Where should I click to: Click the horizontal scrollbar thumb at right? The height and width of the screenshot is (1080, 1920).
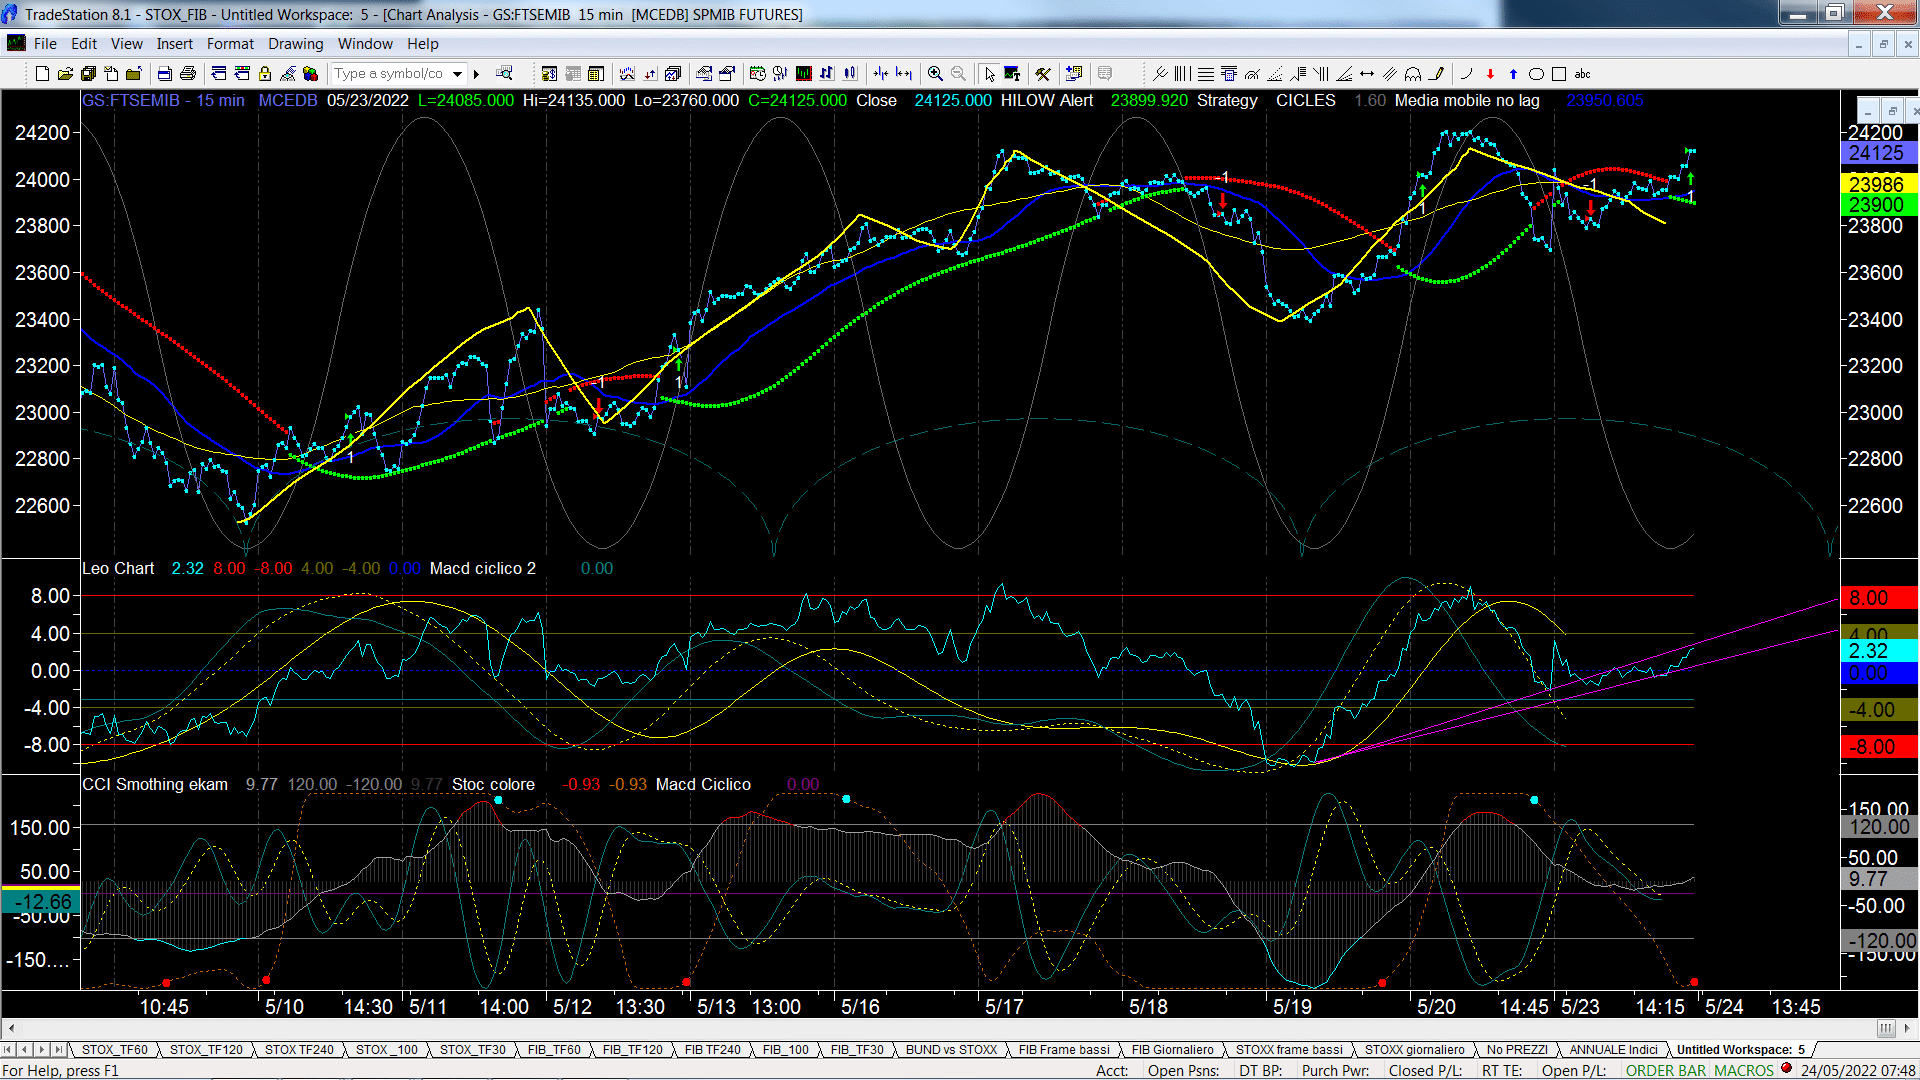click(x=1885, y=1028)
